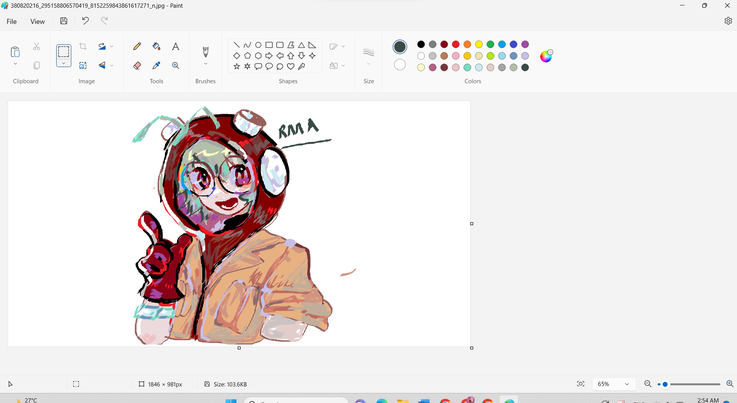Choose the Oval shape
This screenshot has width=737, height=403.
click(258, 45)
